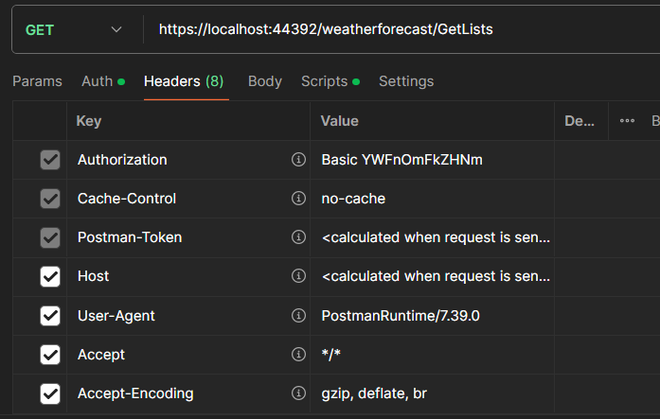Uncheck the Accept header checkbox
660x419 pixels.
(x=50, y=355)
